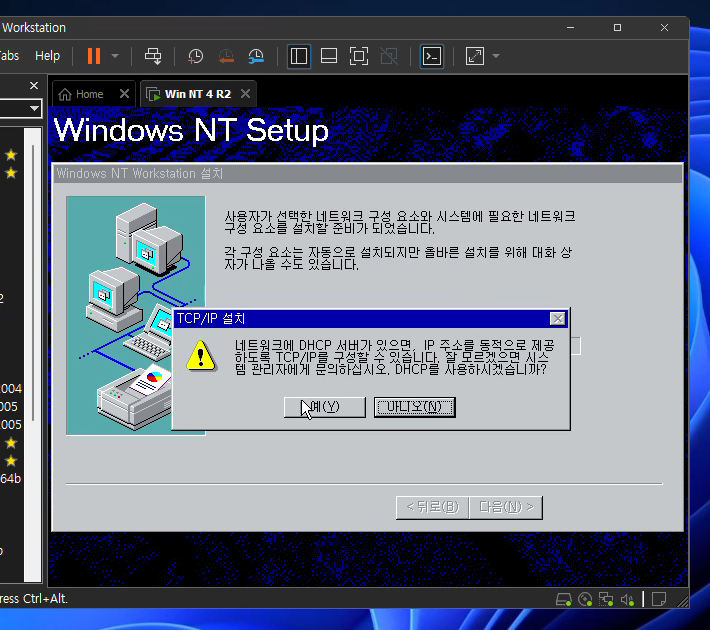
Task: Pause the virtual machine with orange button
Action: coord(94,56)
